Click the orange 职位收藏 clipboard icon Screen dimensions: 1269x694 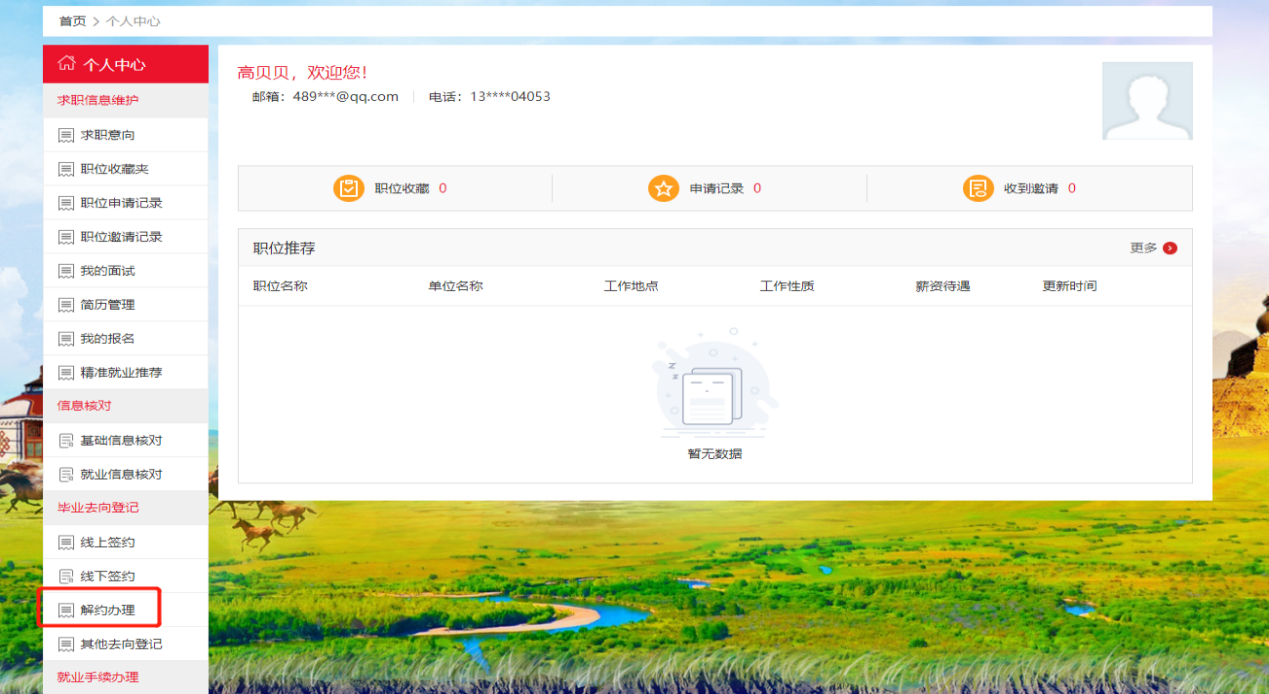click(x=348, y=188)
